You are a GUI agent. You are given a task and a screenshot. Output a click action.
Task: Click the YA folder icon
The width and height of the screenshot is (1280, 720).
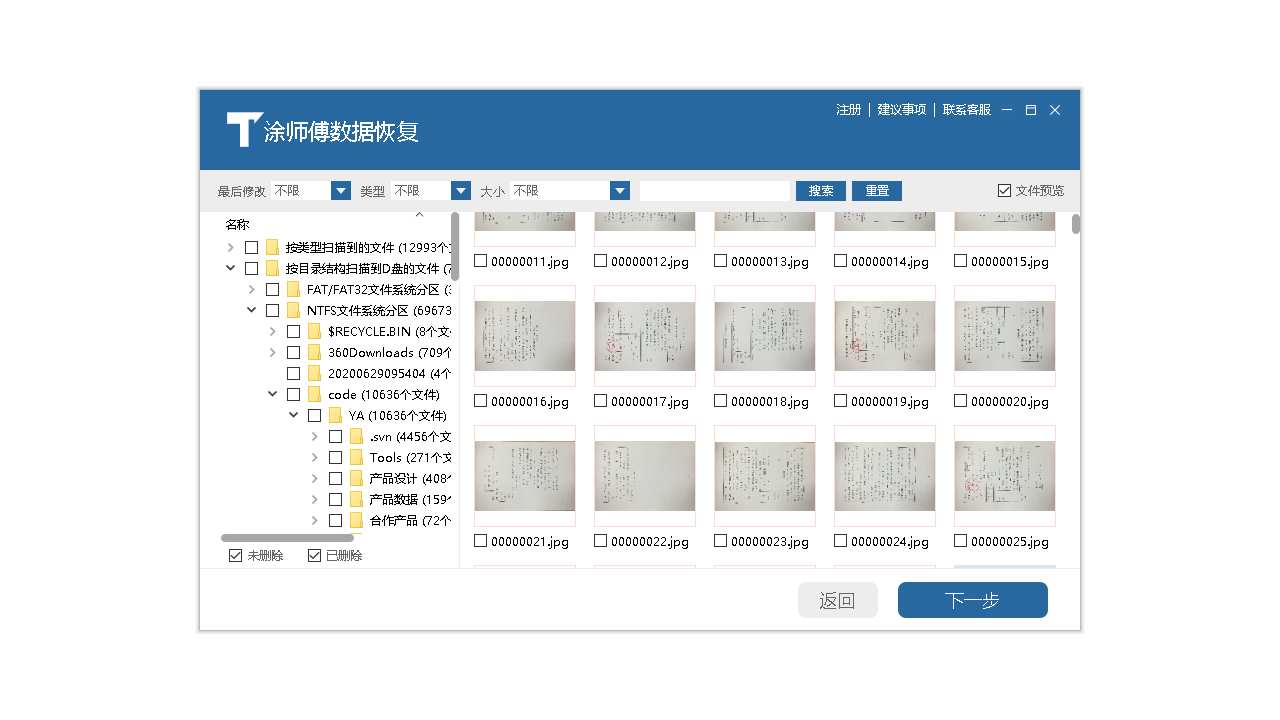tap(335, 414)
